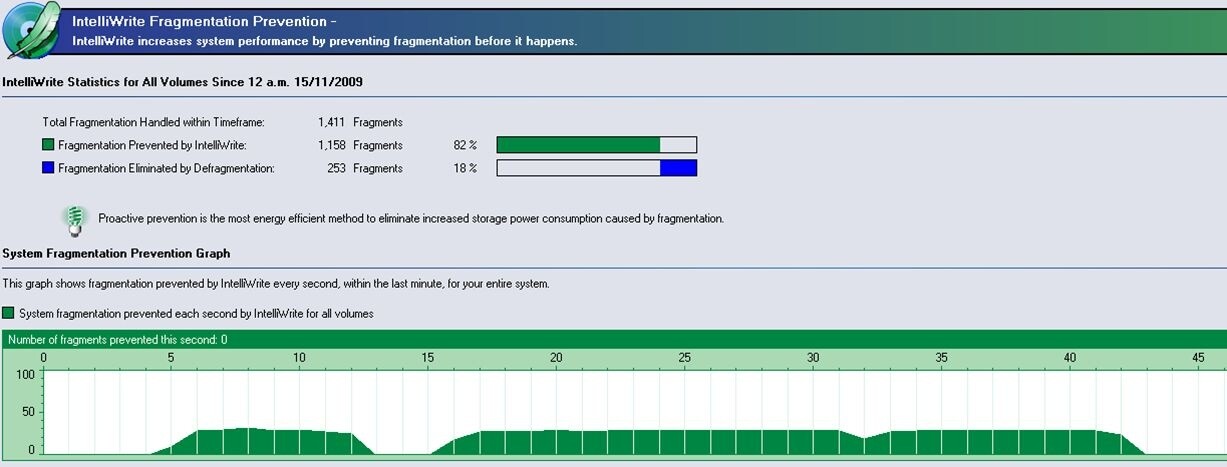This screenshot has width=1227, height=467.
Task: Click System fragmentation prevented each second legend
Action: pos(196,313)
